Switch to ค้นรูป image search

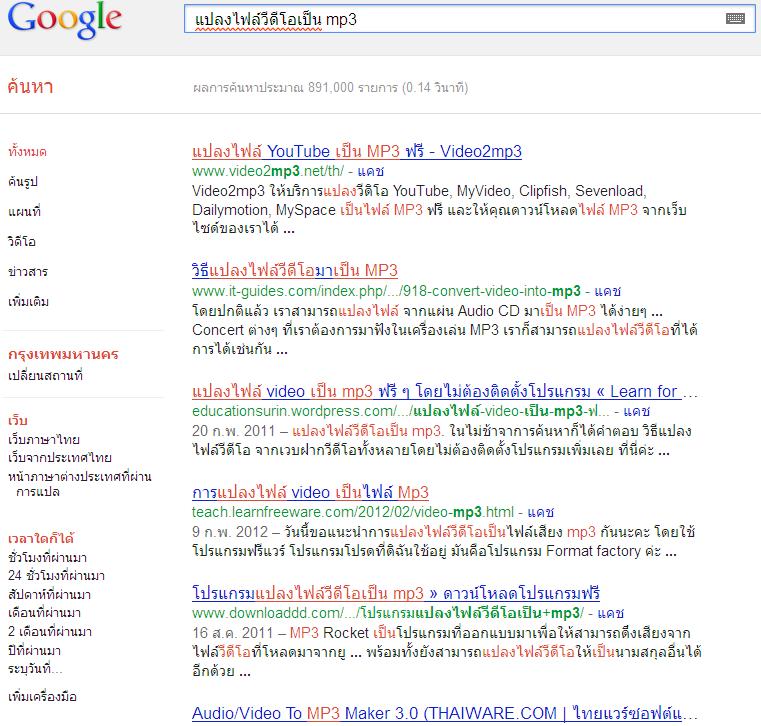point(23,182)
